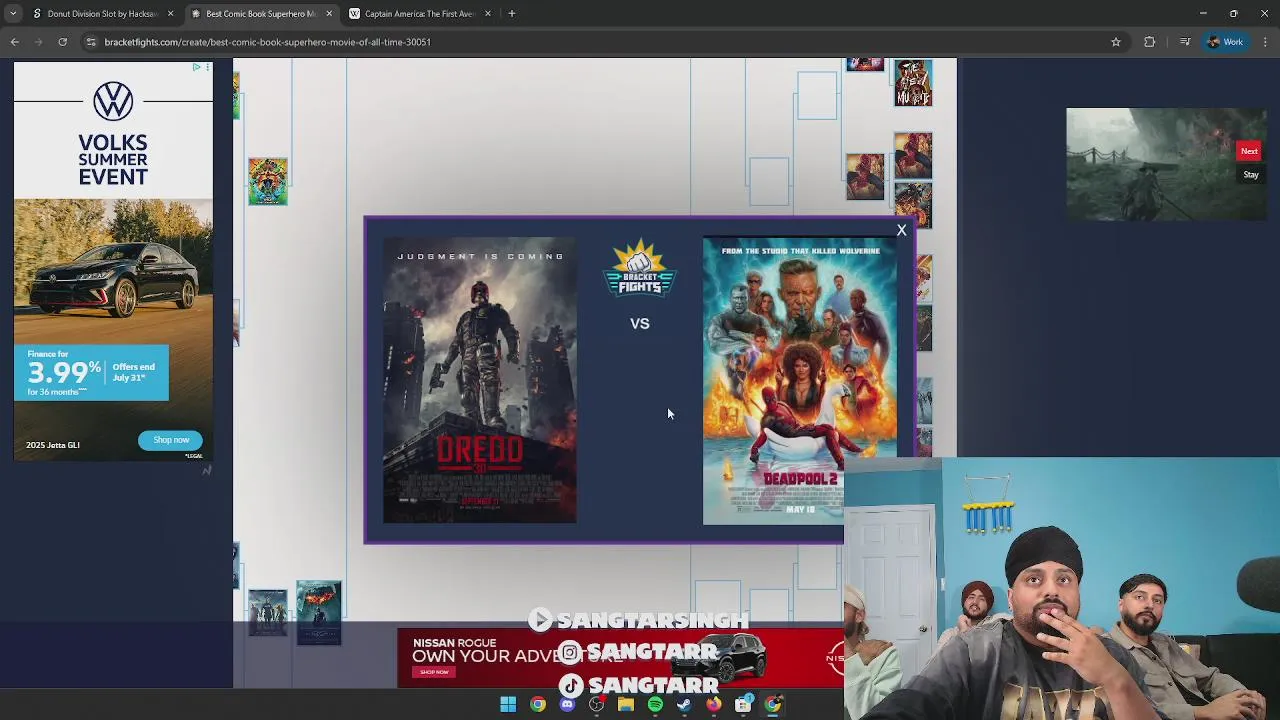
Task: Click Shop now in Volkswagen ad
Action: pyautogui.click(x=171, y=440)
